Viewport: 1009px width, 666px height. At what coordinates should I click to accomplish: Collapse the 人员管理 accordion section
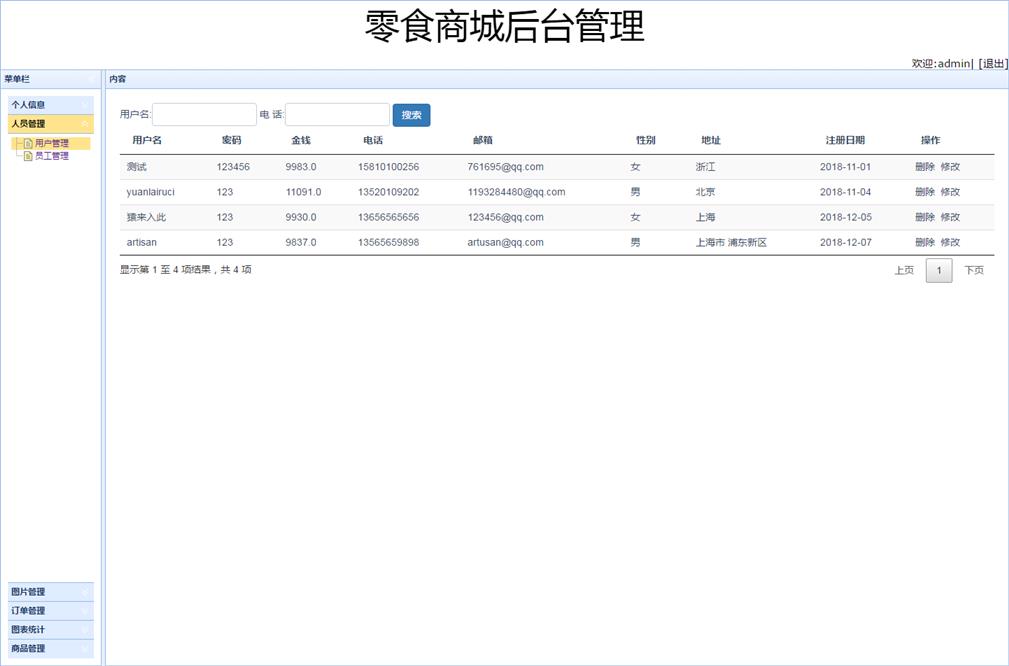click(x=50, y=124)
